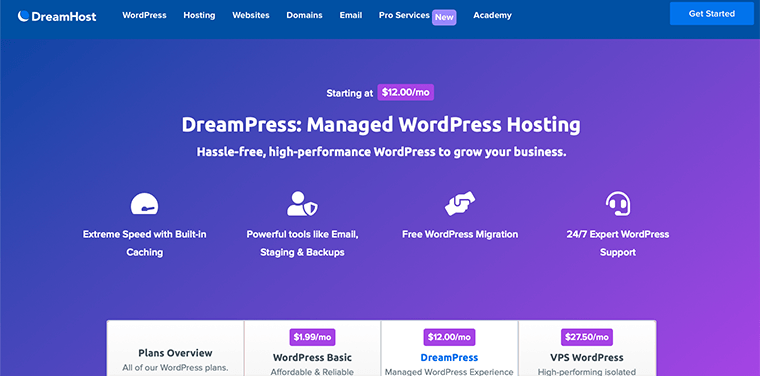Click the Get Started button
Image resolution: width=760 pixels, height=376 pixels.
712,14
